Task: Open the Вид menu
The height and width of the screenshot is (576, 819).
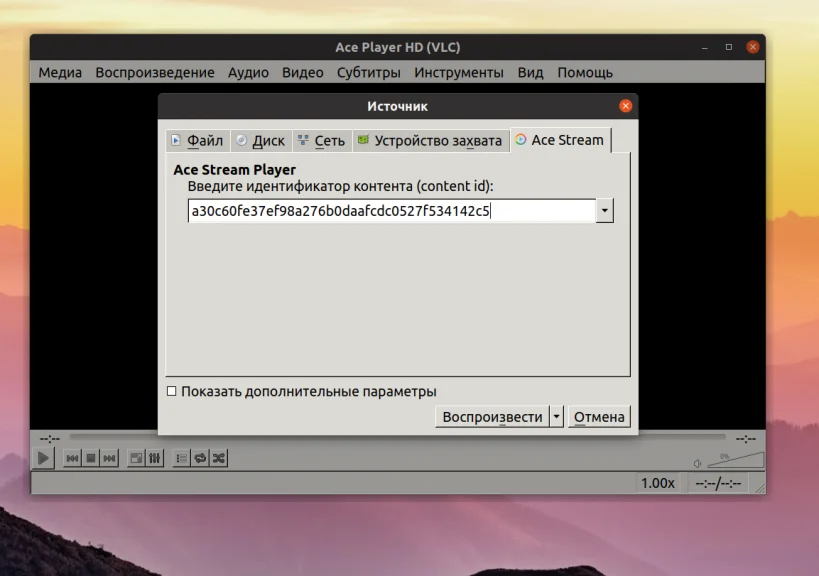Action: 530,72
